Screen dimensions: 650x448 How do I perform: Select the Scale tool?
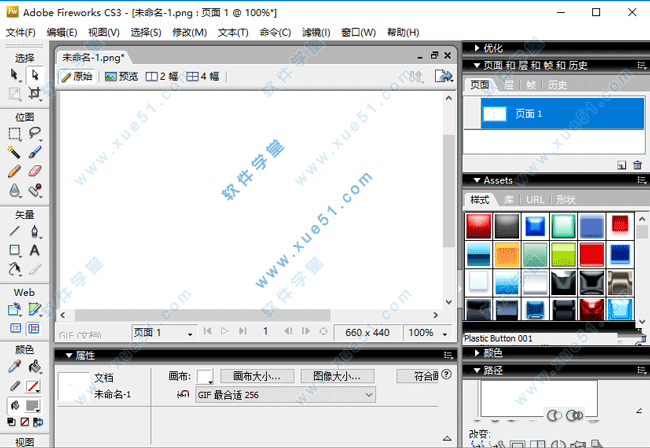coord(14,94)
